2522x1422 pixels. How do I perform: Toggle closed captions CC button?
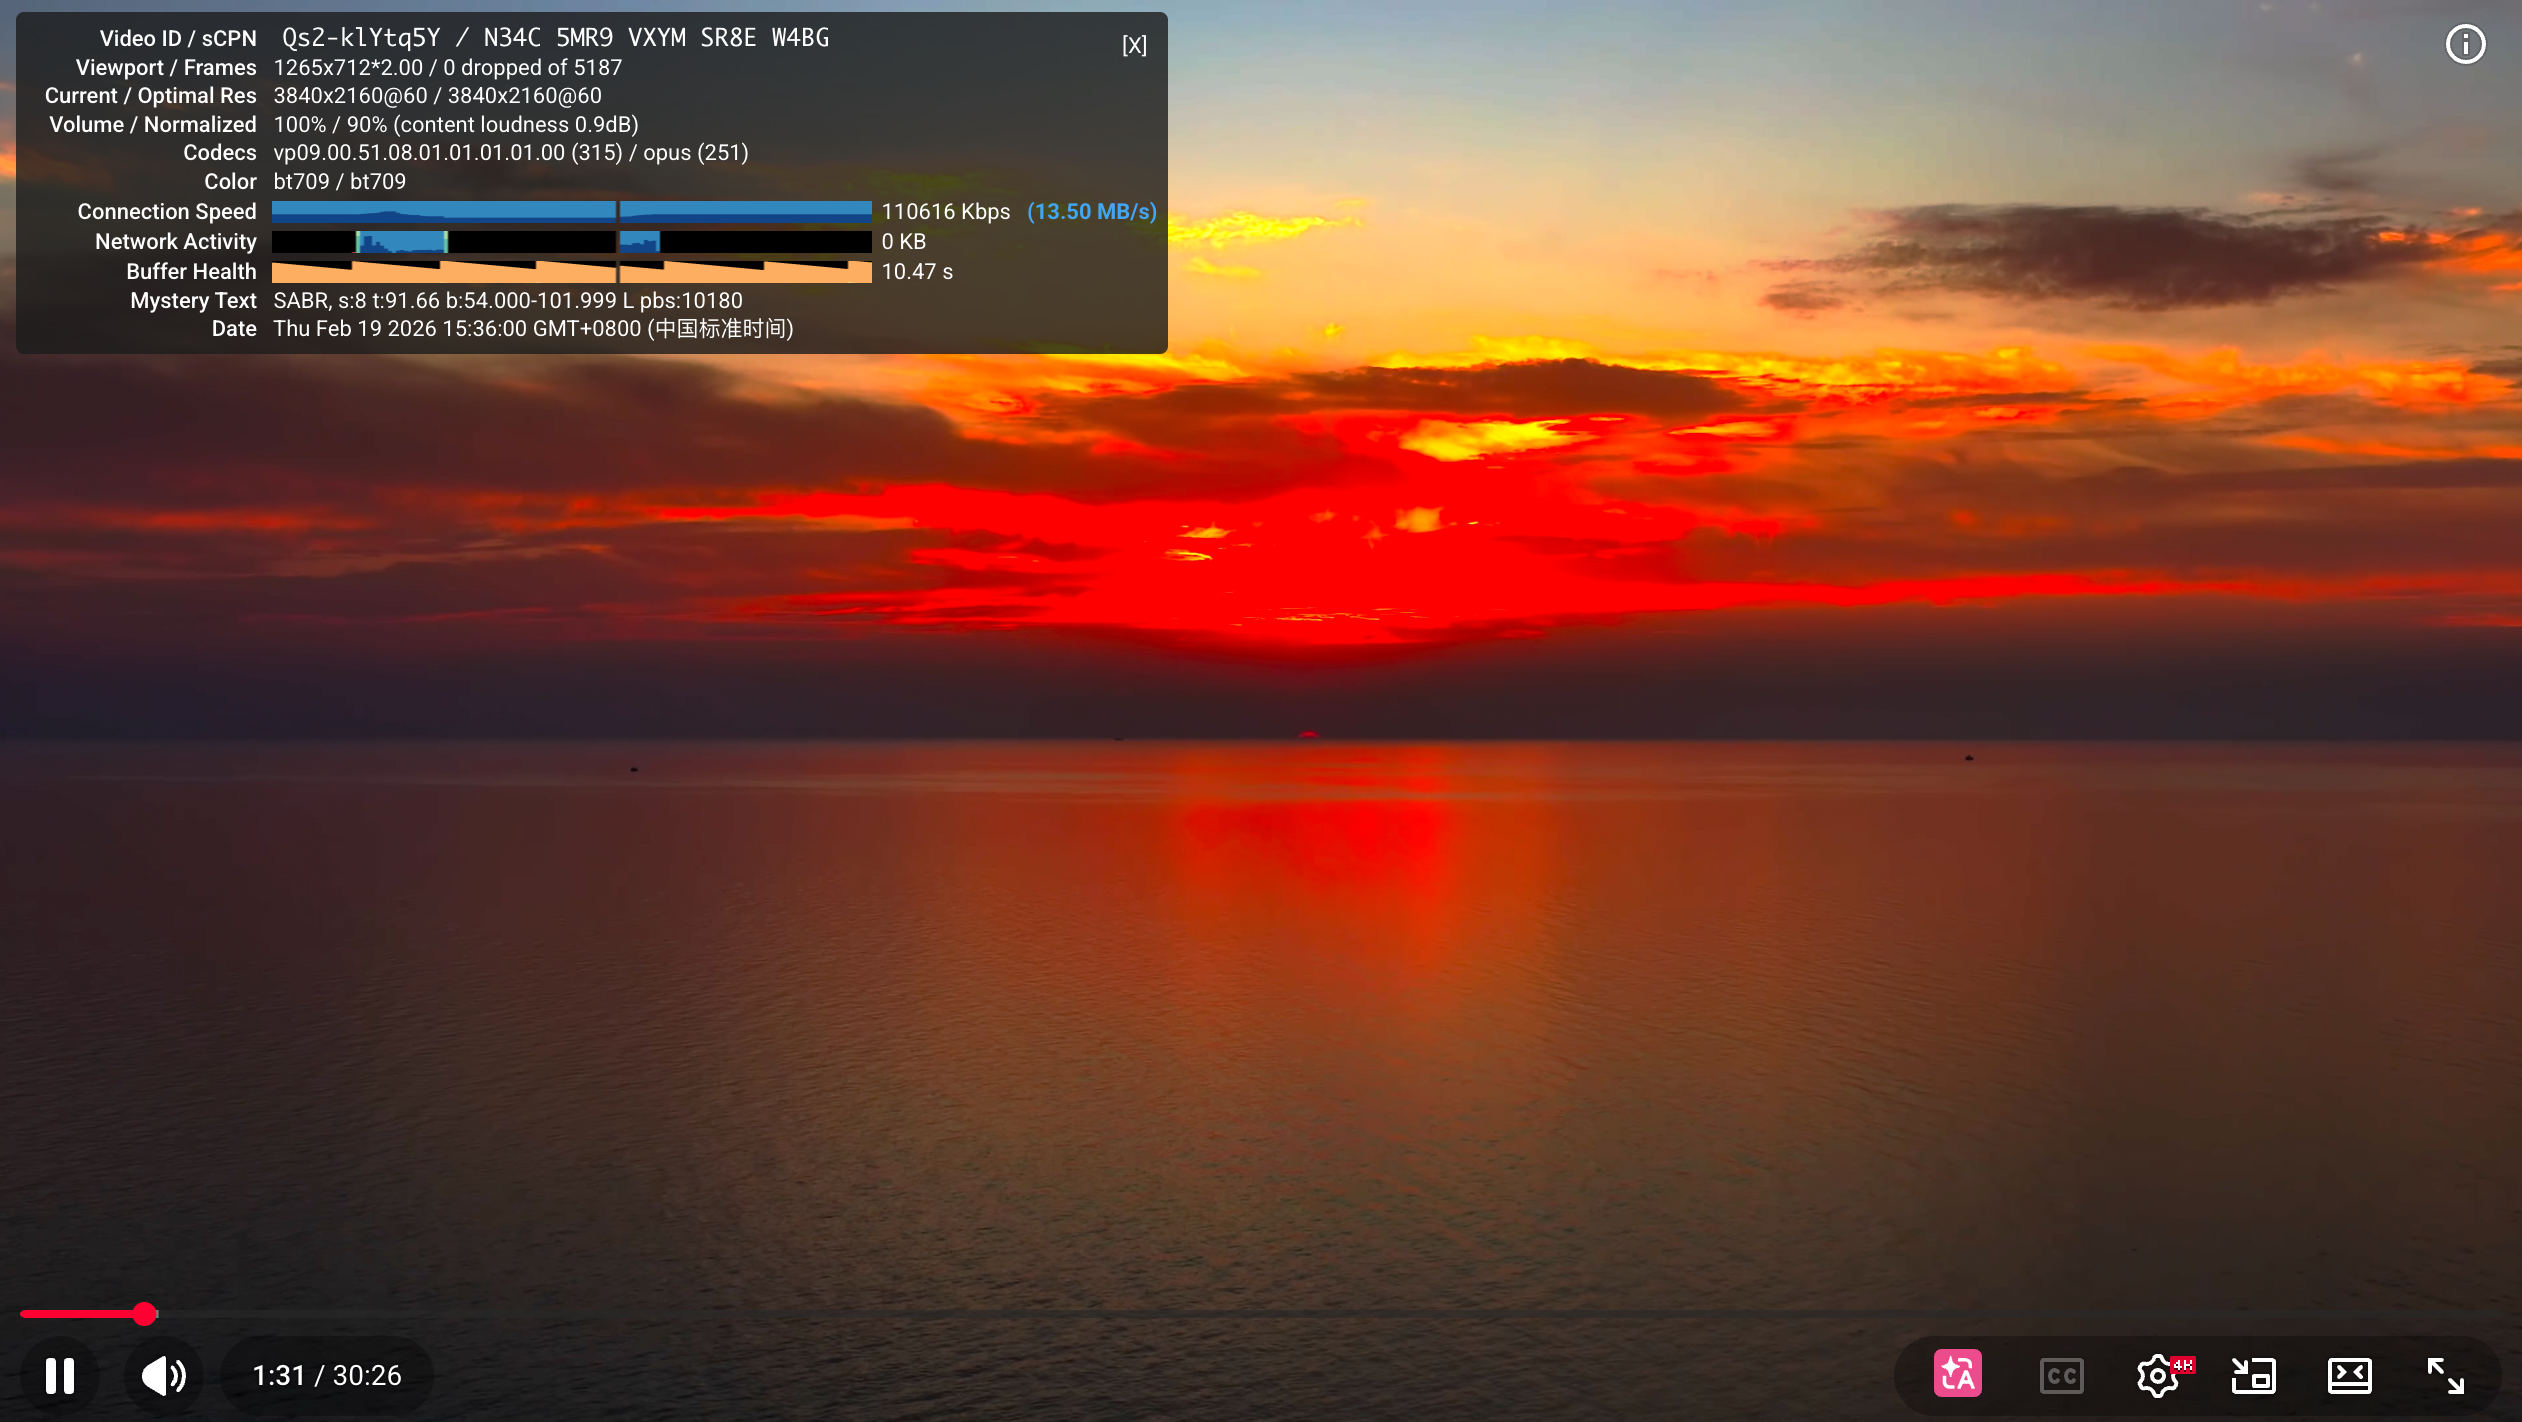point(2061,1376)
